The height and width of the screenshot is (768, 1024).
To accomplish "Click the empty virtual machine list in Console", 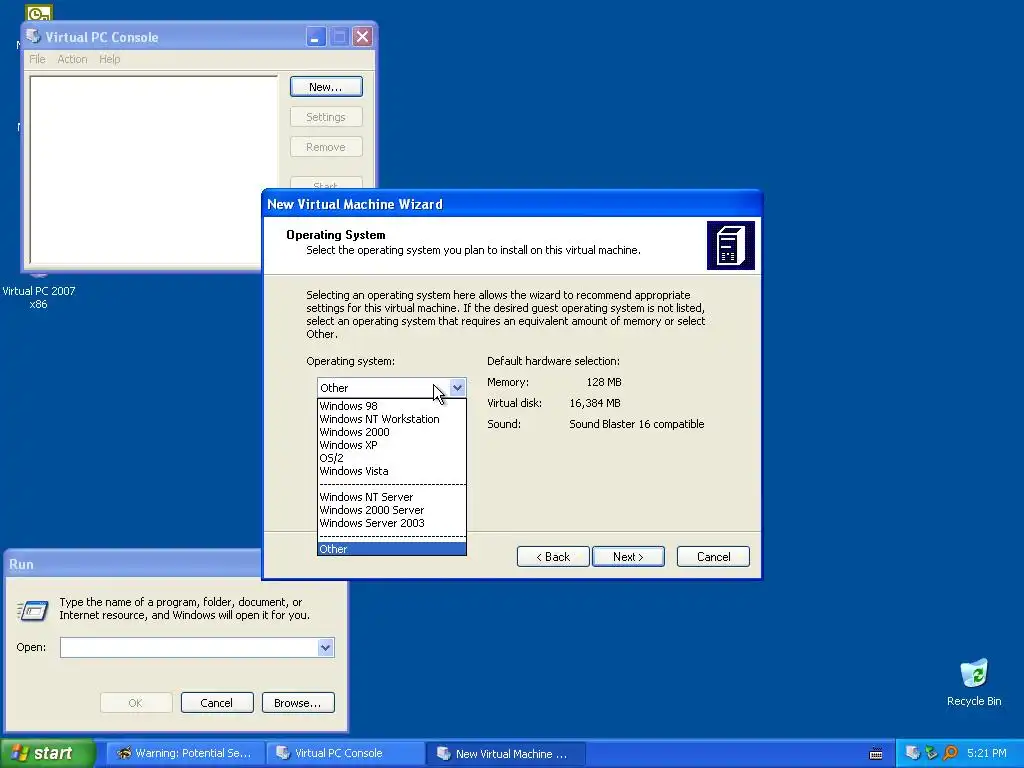I will click(153, 170).
